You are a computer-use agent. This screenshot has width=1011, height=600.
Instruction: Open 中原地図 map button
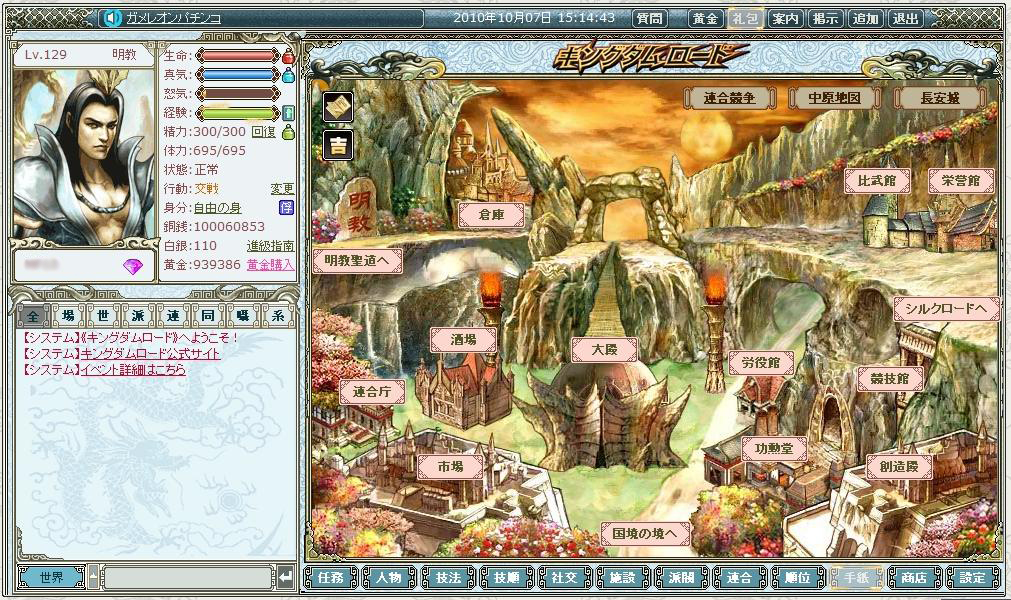coord(834,98)
